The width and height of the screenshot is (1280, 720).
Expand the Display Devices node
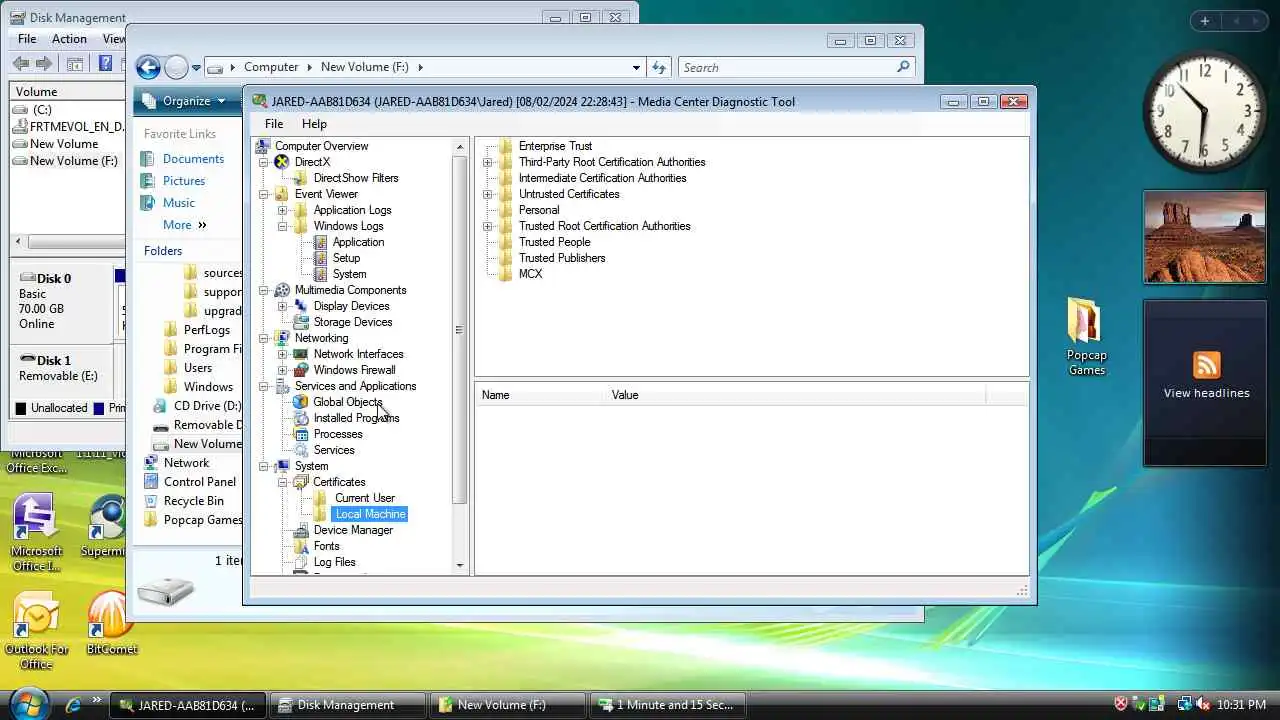tap(283, 306)
